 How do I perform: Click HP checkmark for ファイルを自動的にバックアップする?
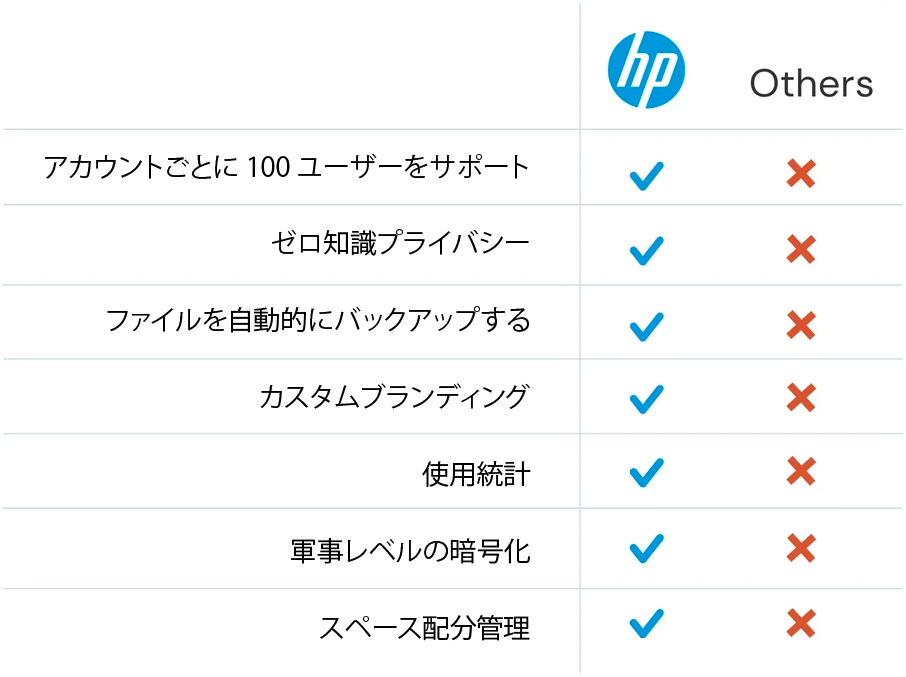coord(647,325)
